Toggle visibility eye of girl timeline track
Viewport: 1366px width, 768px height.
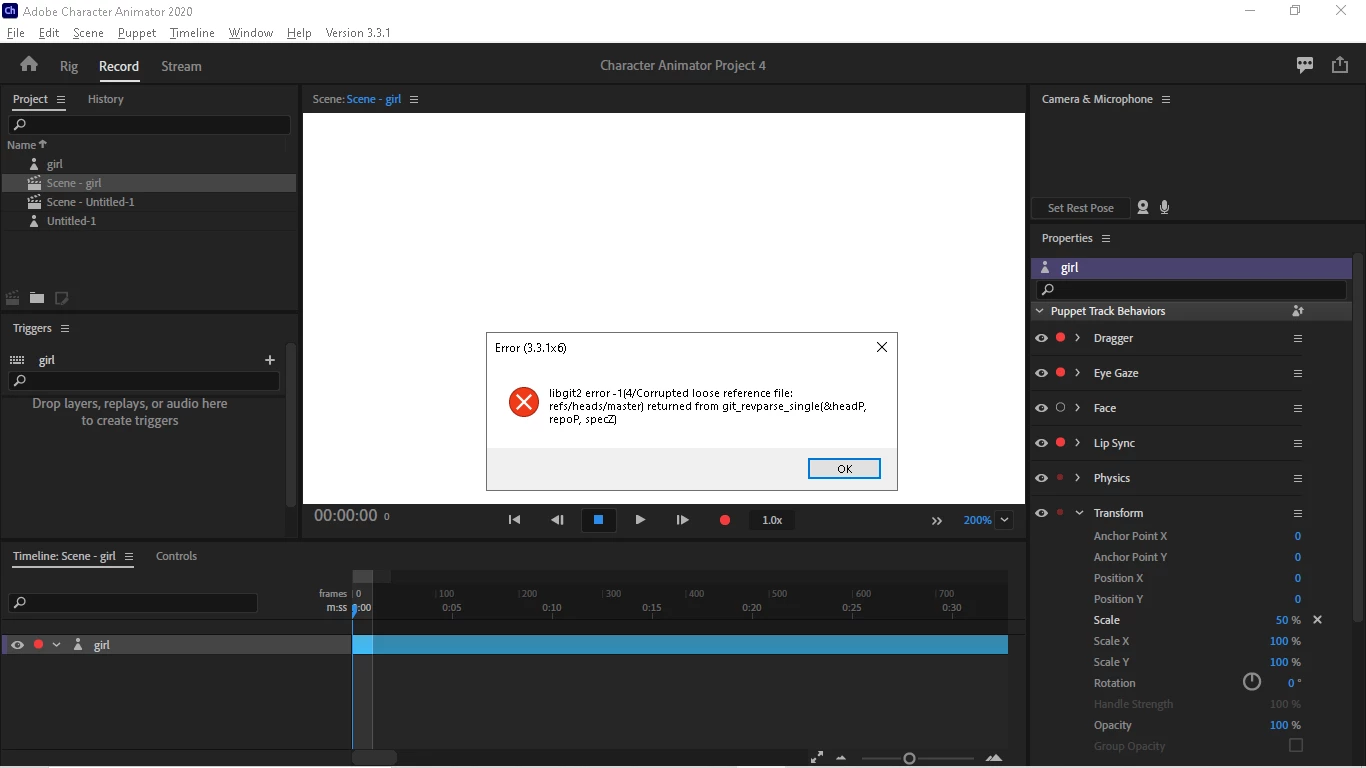click(x=17, y=645)
